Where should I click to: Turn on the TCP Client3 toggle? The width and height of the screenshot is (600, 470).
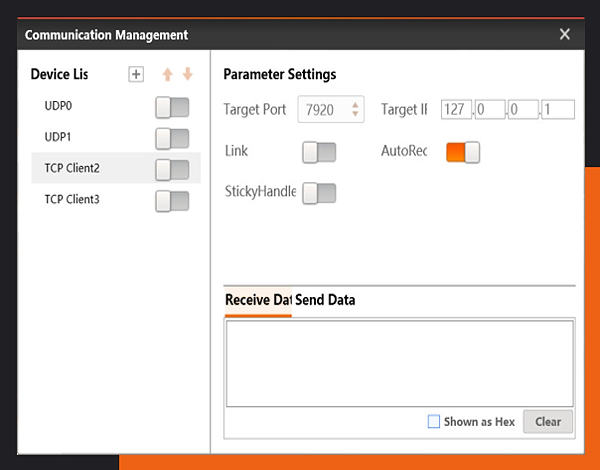[172, 201]
